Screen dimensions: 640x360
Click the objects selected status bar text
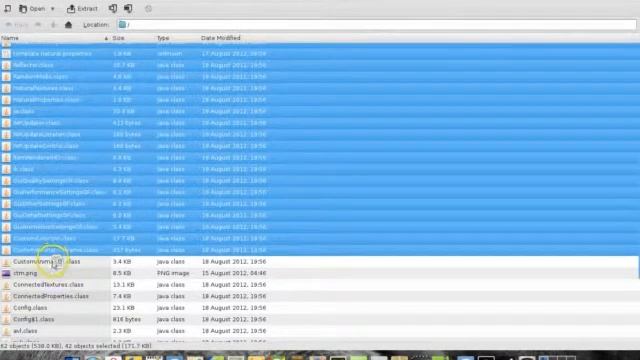[x=76, y=346]
